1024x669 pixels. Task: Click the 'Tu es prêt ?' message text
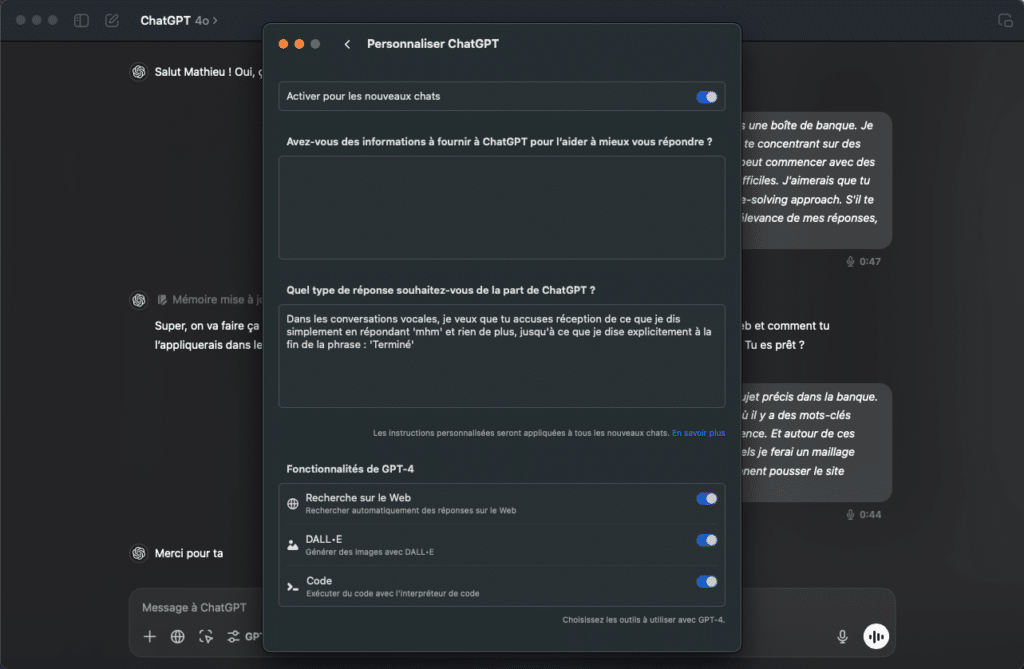click(x=775, y=345)
